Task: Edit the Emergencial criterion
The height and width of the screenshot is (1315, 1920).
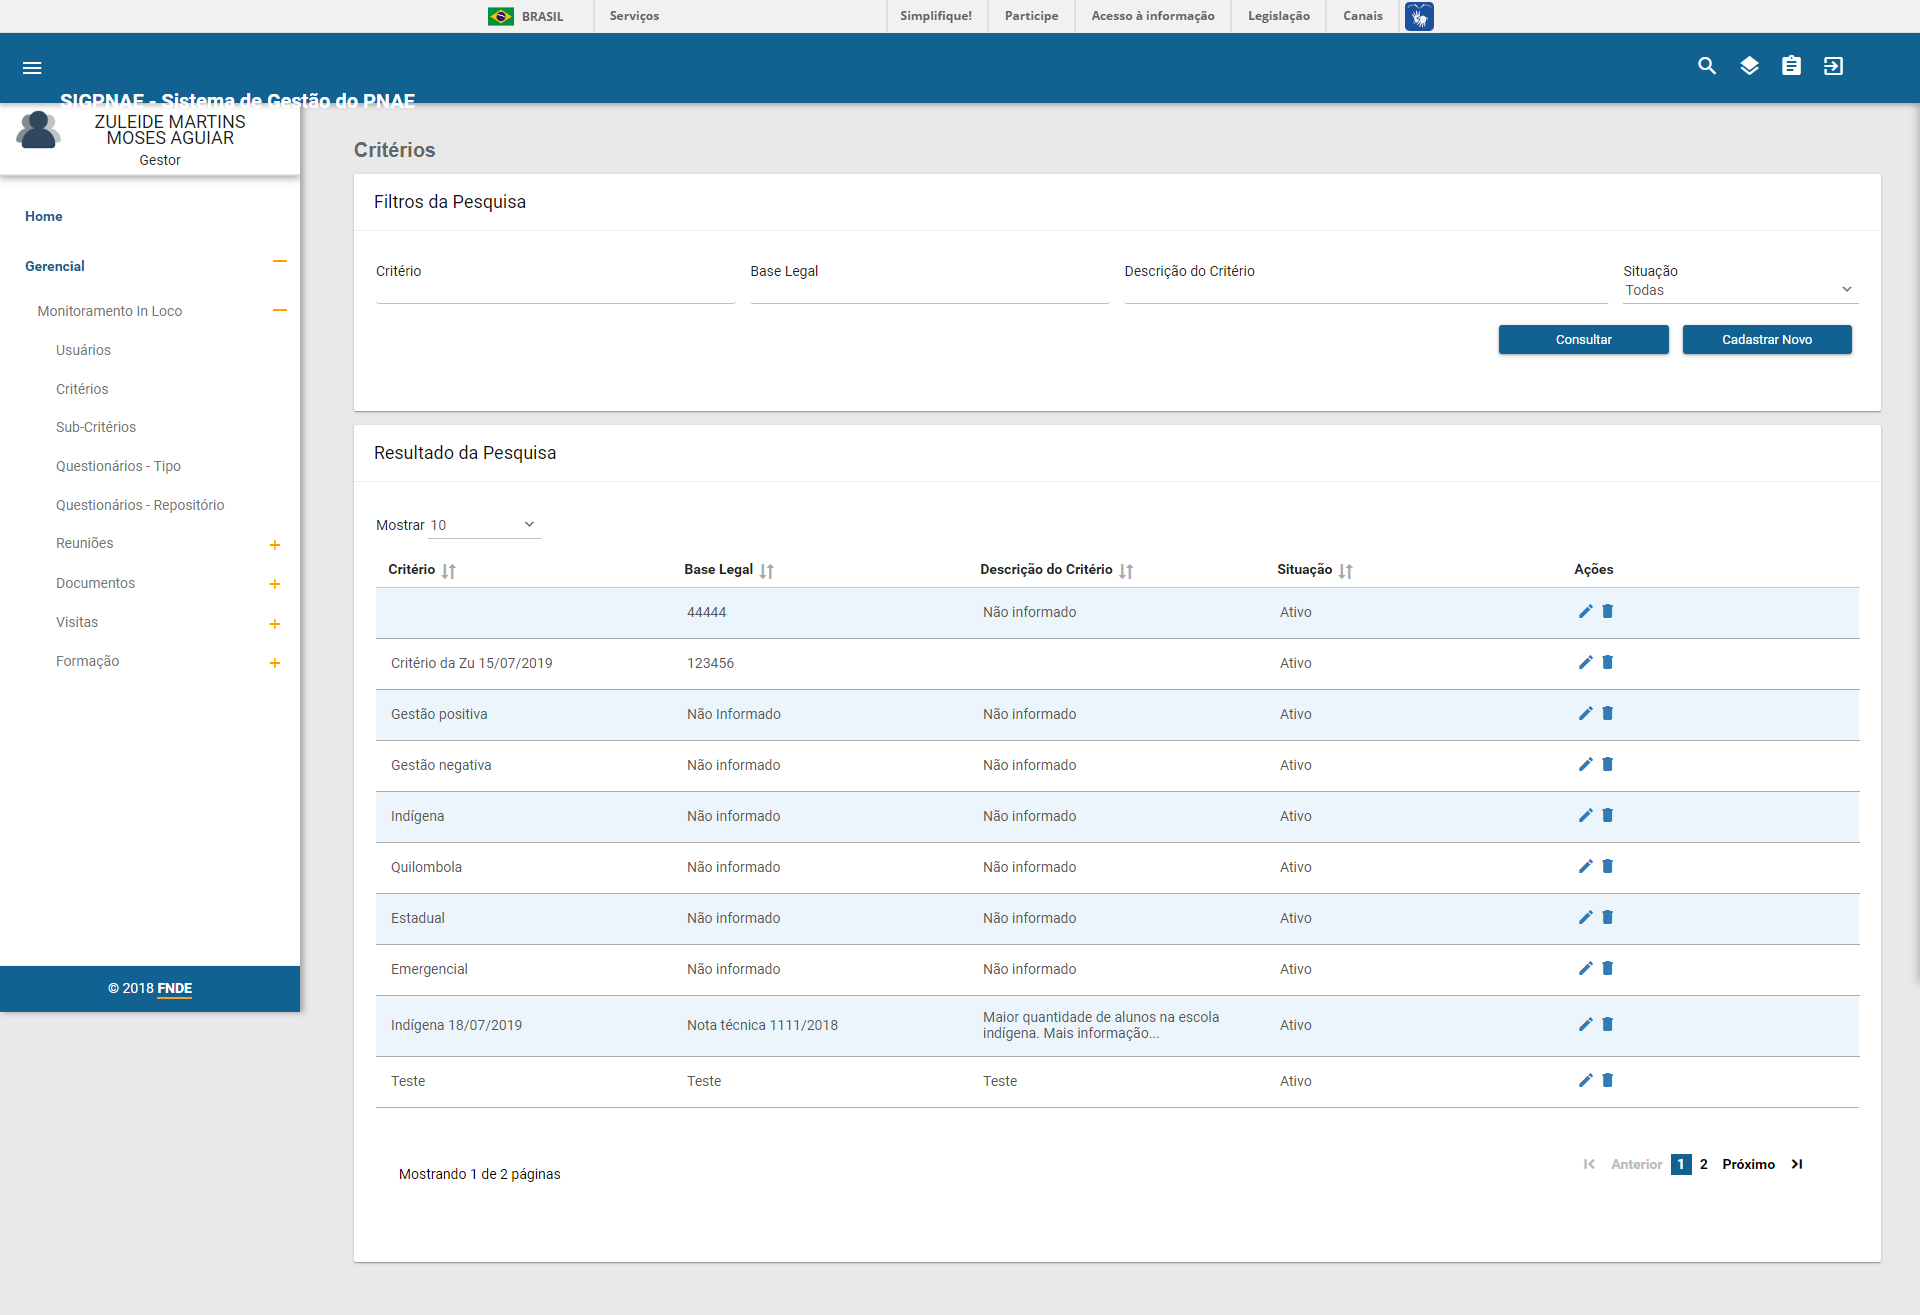Action: [x=1585, y=968]
